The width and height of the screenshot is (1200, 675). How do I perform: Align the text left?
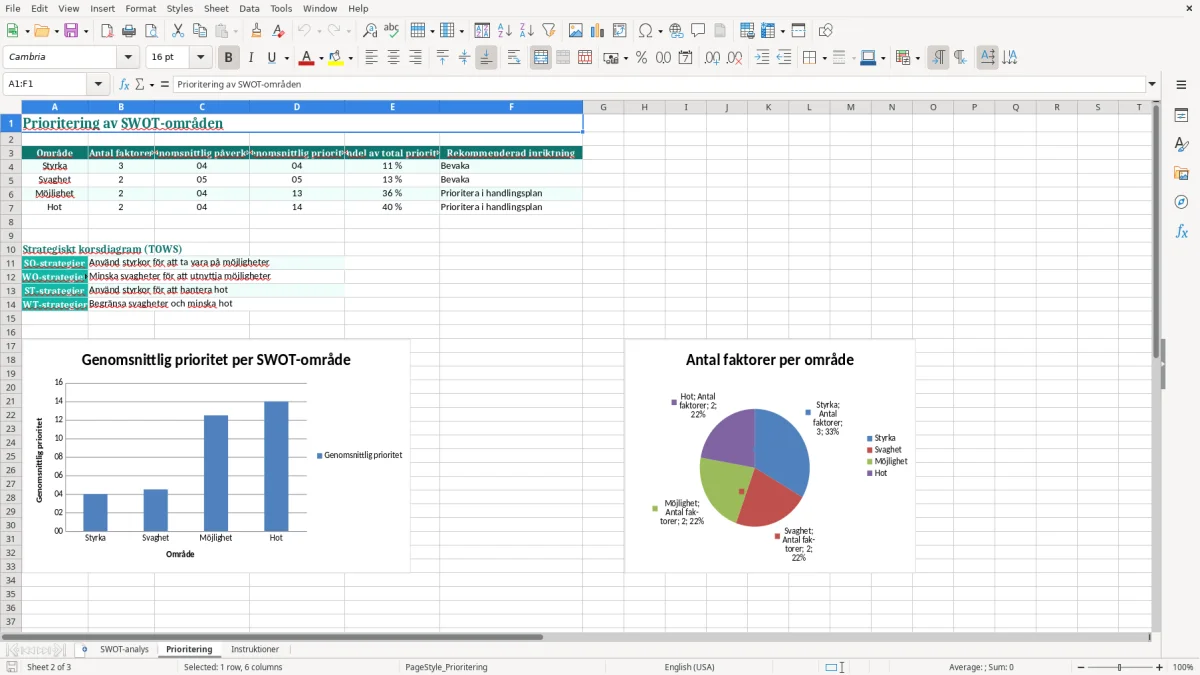(371, 58)
